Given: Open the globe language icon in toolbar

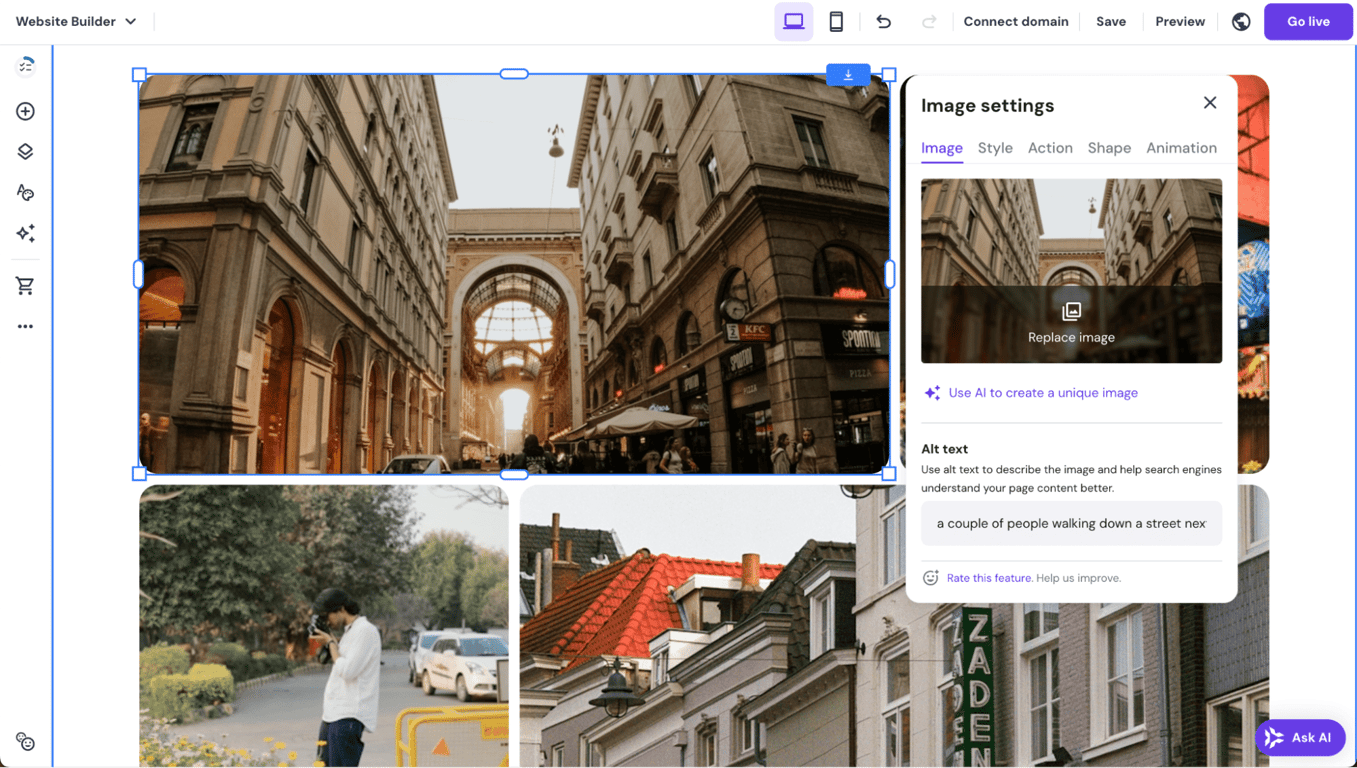Looking at the screenshot, I should [x=1240, y=21].
